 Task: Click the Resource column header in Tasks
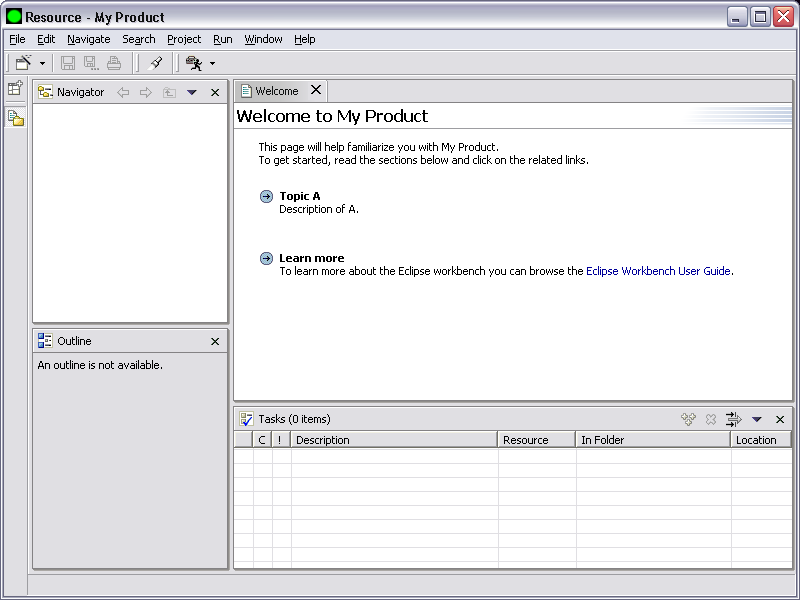point(536,440)
